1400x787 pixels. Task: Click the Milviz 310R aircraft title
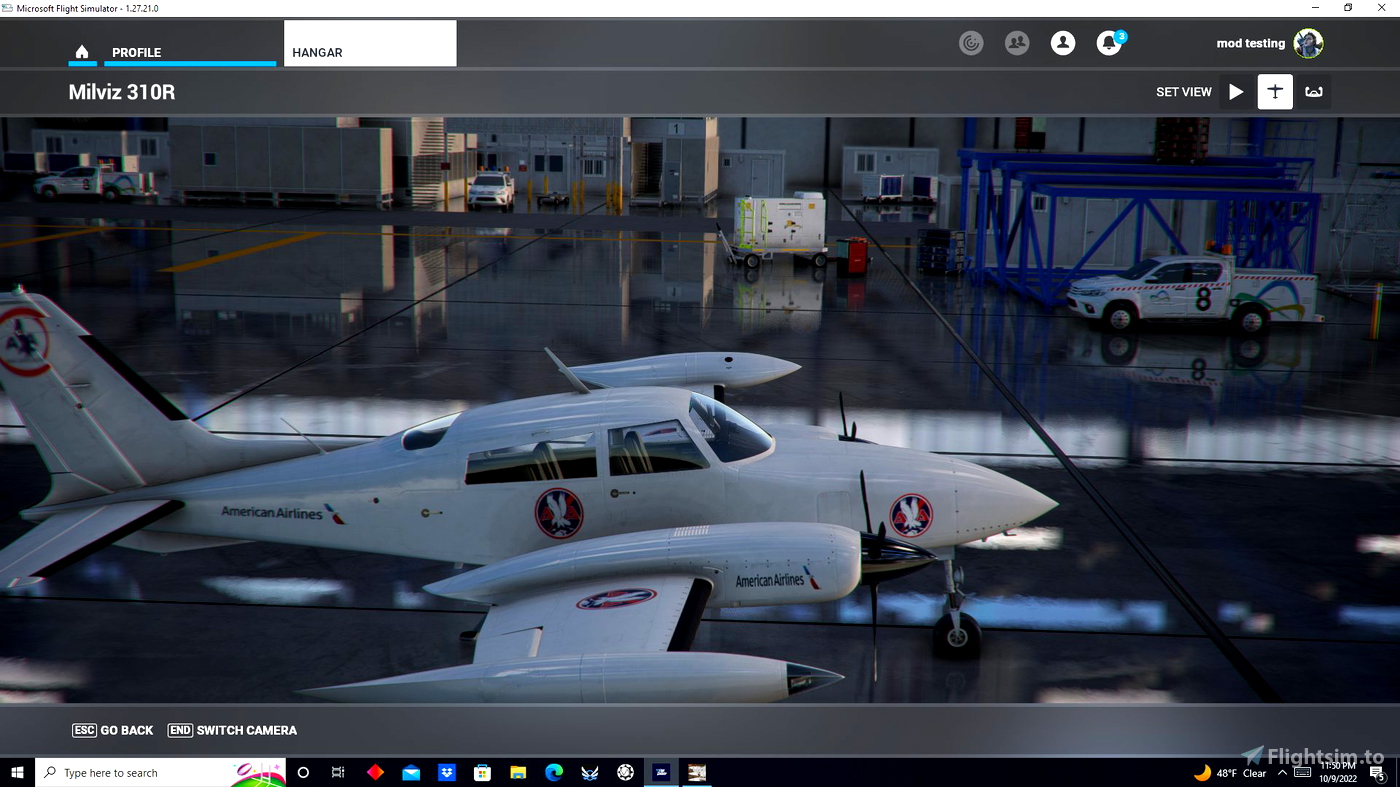click(122, 93)
